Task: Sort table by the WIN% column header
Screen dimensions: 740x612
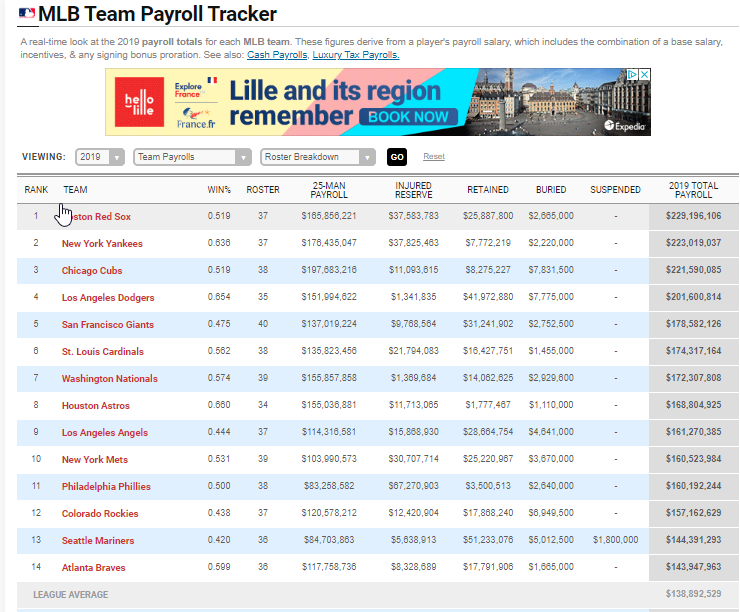Action: [x=219, y=190]
